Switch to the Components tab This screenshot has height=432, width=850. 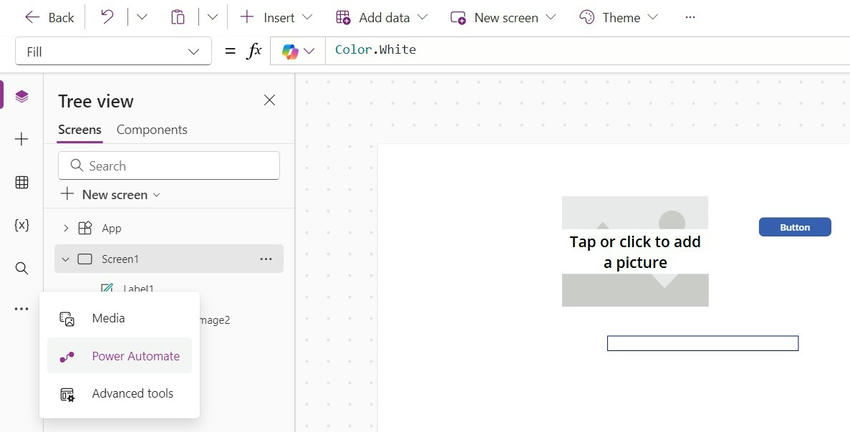point(152,130)
